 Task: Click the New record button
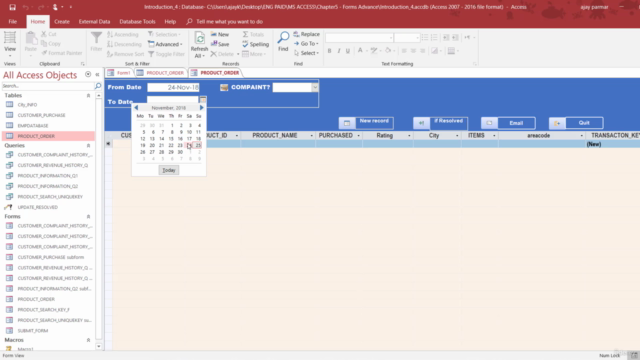point(367,122)
